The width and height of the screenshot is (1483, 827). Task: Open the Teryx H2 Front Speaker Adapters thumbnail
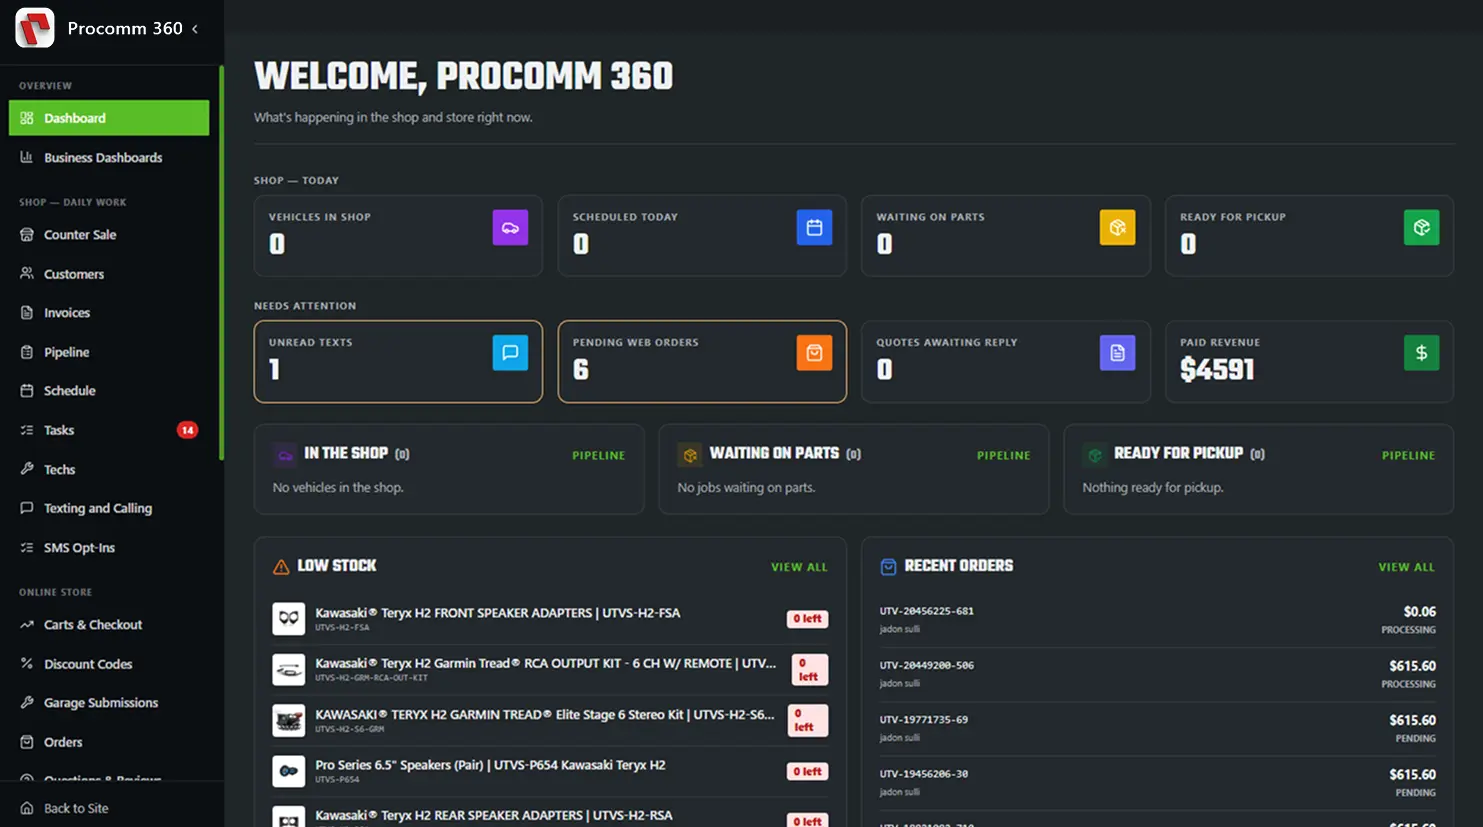289,619
